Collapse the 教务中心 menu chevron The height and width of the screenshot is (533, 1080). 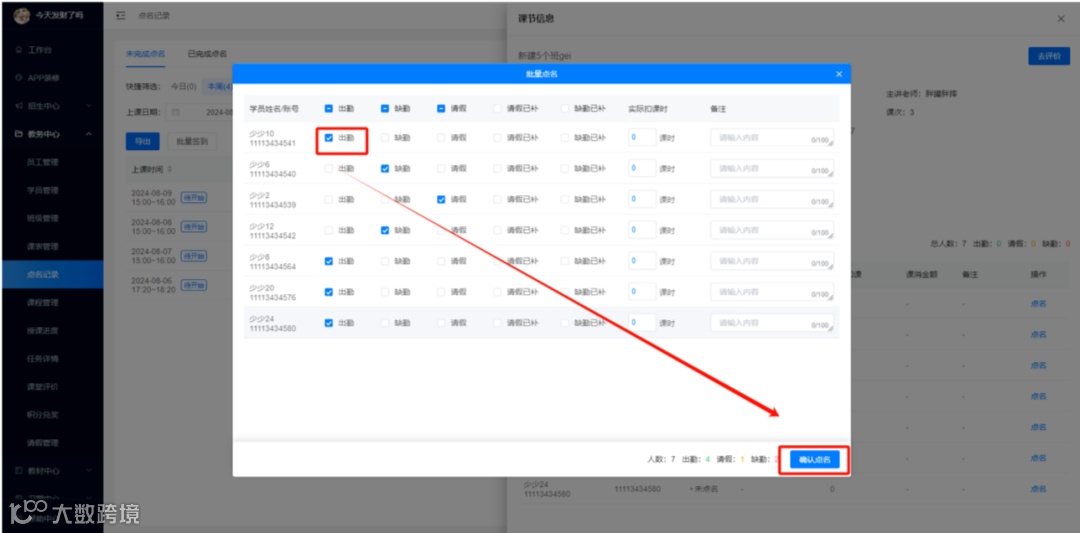(89, 134)
